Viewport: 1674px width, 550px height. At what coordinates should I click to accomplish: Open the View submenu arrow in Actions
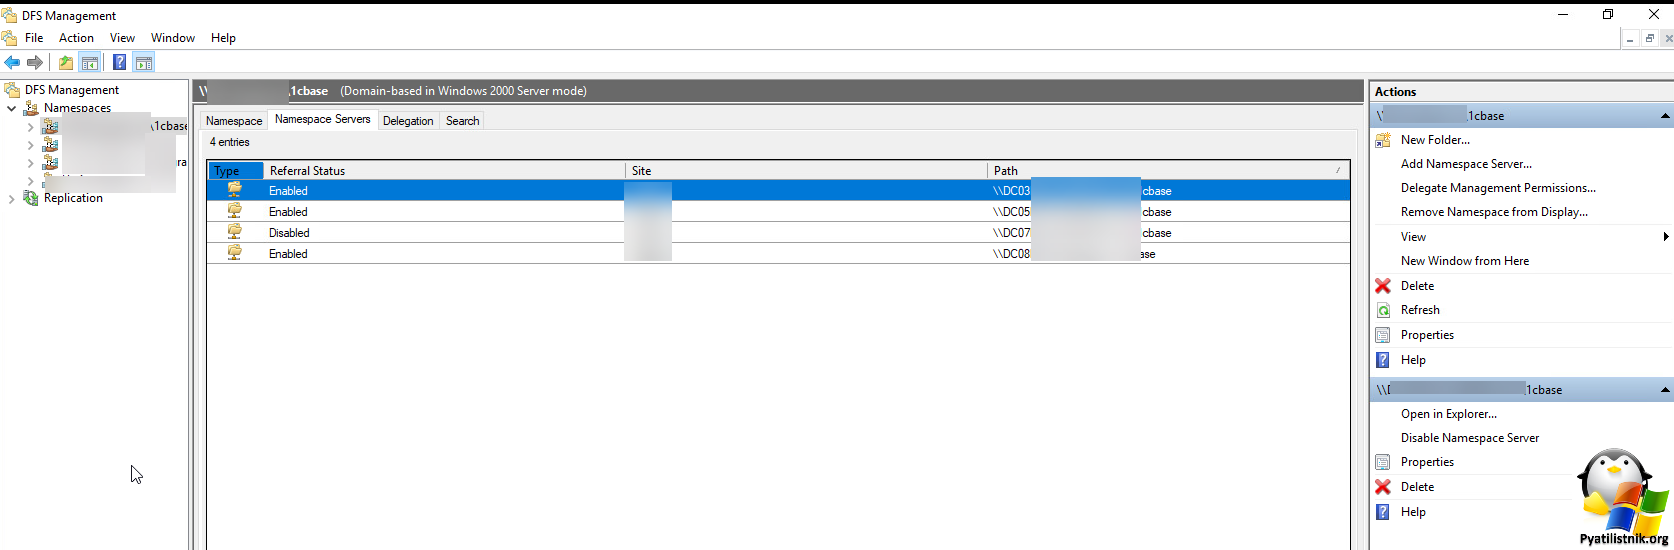(1666, 237)
